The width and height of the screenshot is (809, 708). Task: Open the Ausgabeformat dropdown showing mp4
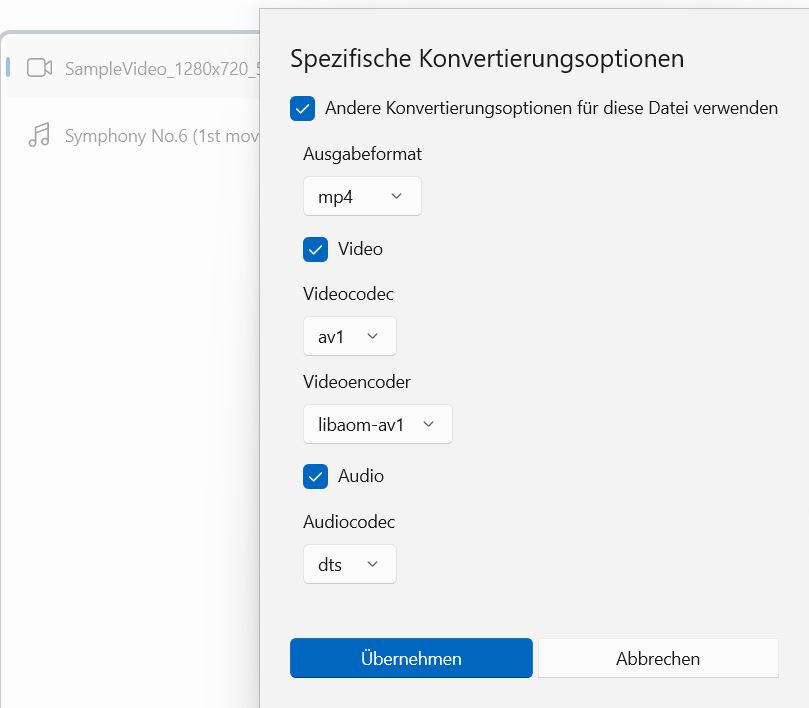tap(362, 196)
